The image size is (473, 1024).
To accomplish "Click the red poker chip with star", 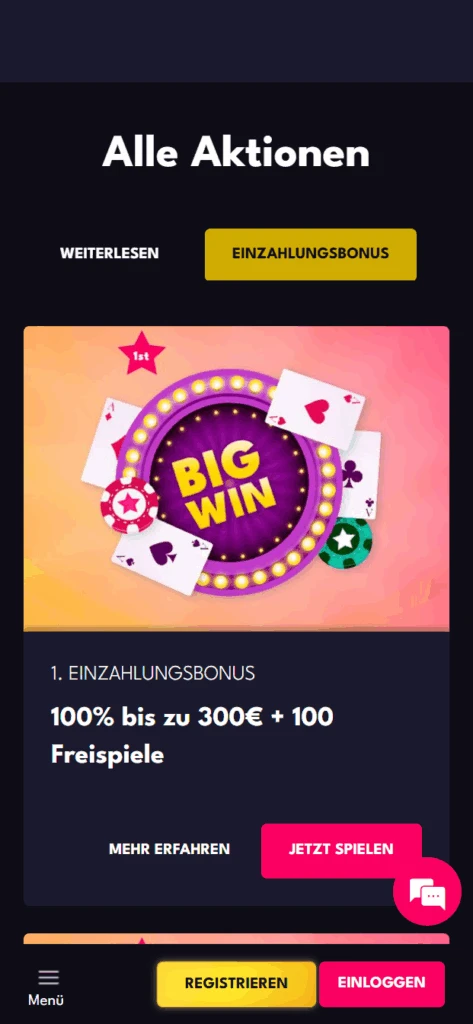I will click(x=129, y=505).
